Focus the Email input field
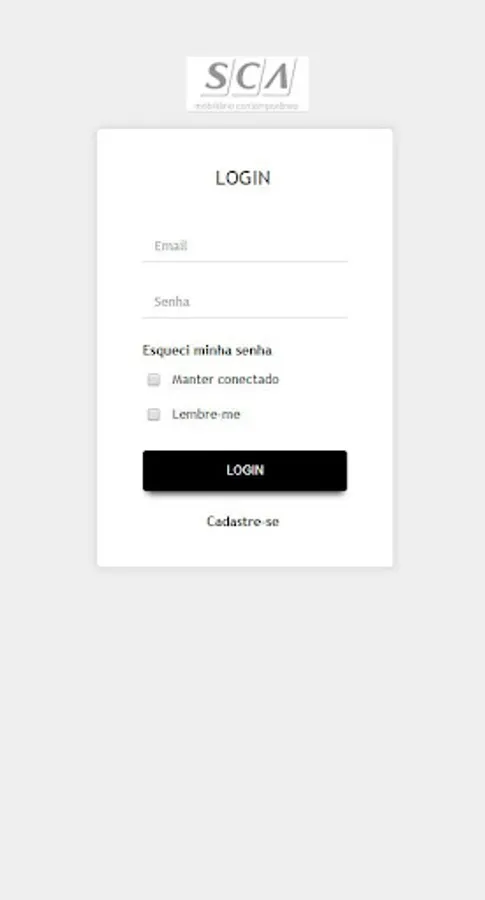This screenshot has width=485, height=900. pyautogui.click(x=245, y=246)
